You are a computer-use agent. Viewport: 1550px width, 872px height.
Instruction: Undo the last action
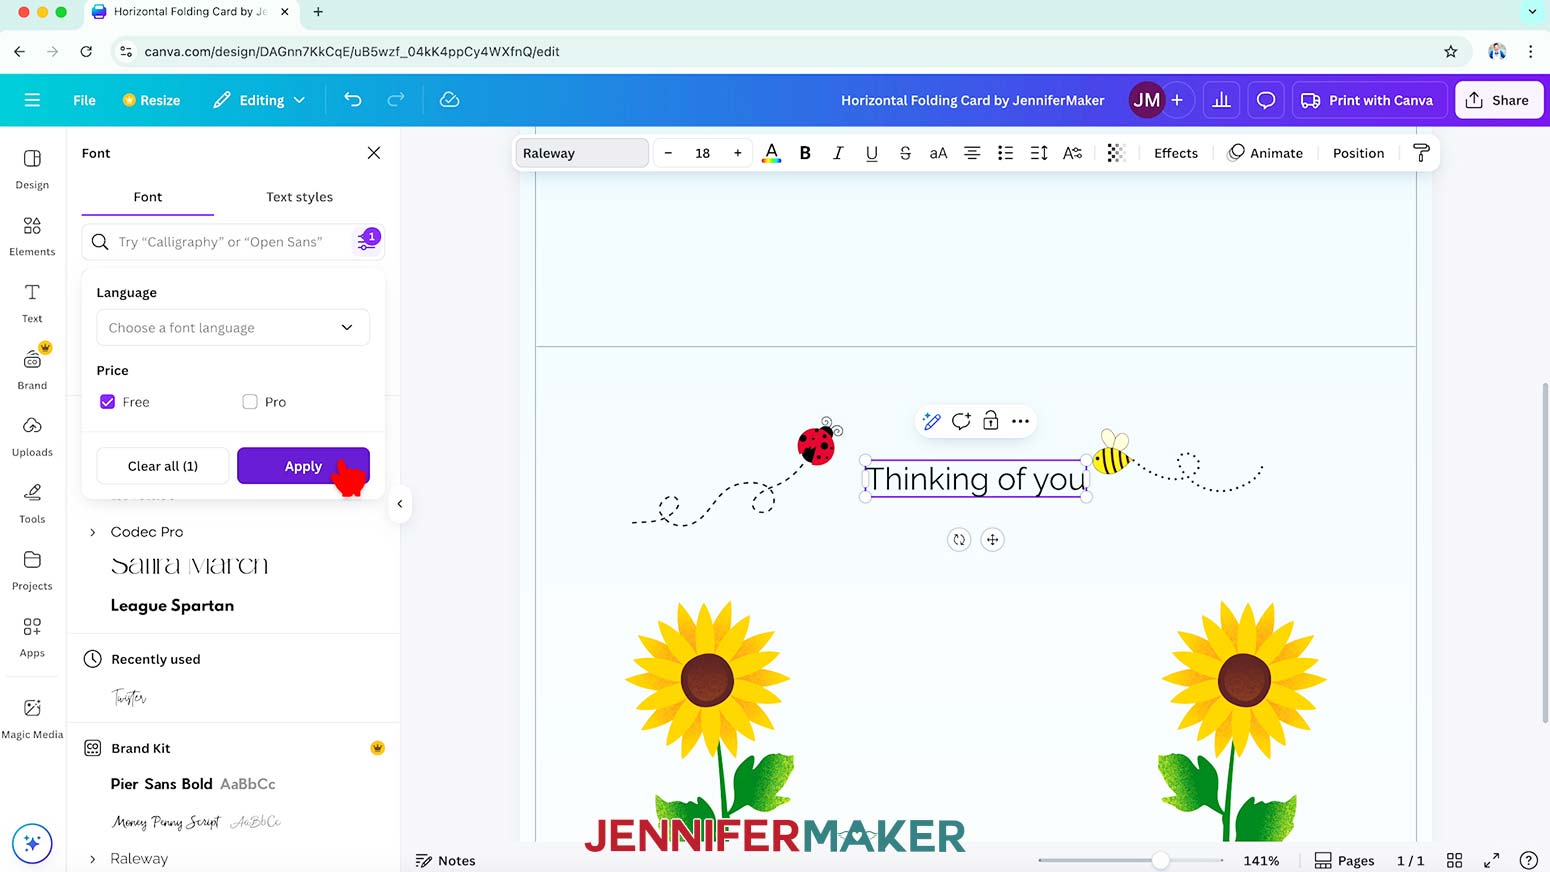click(353, 100)
